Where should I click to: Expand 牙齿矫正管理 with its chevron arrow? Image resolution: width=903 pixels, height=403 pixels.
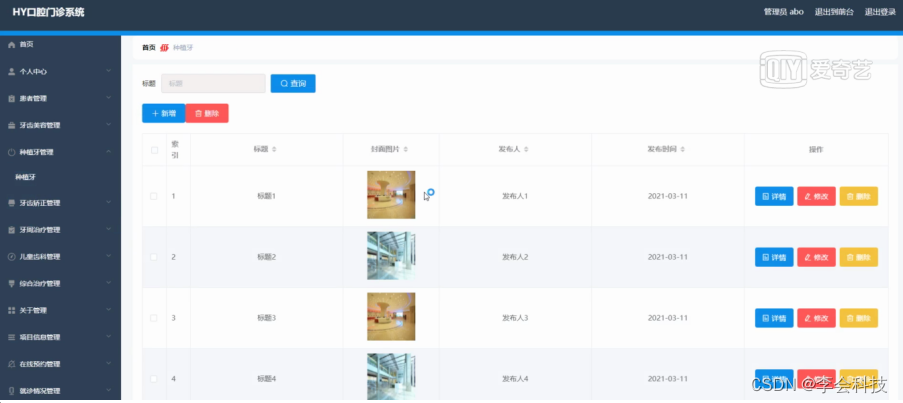click(109, 203)
